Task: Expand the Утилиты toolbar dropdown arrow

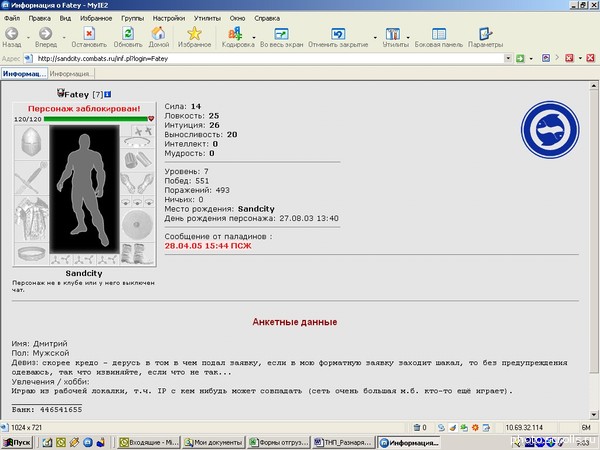Action: 408,38
